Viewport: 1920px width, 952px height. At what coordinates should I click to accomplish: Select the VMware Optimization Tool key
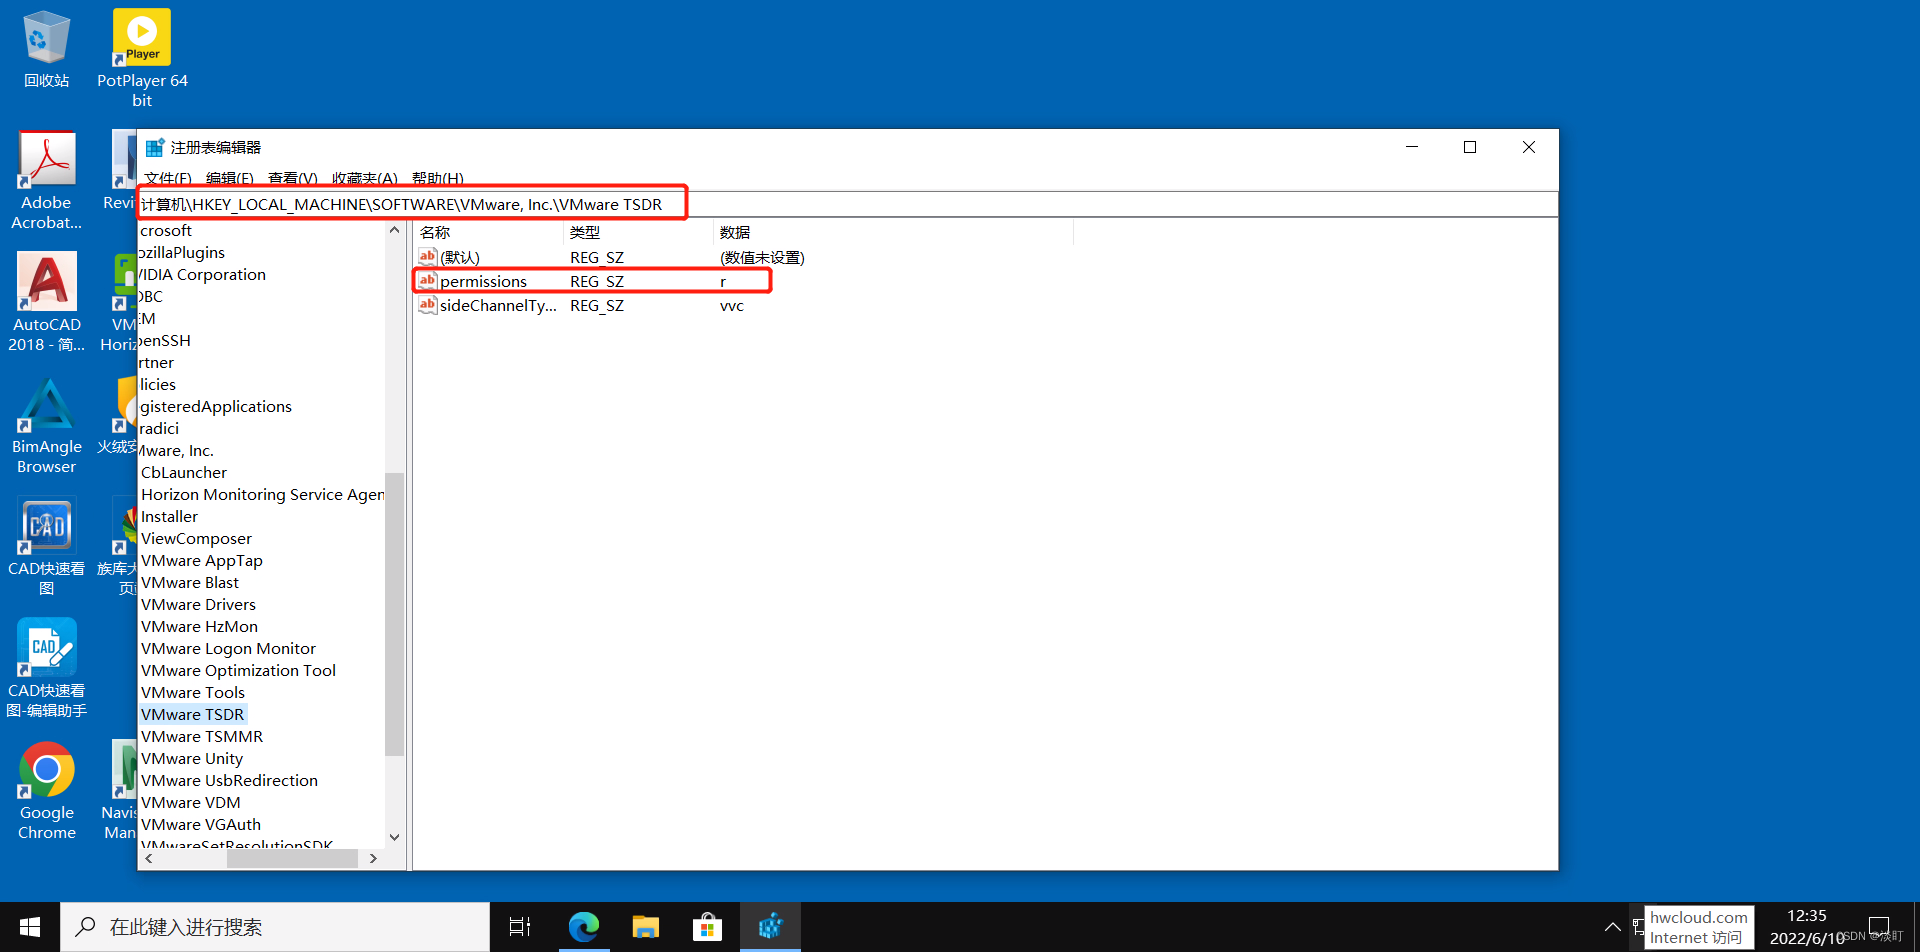[x=238, y=670]
